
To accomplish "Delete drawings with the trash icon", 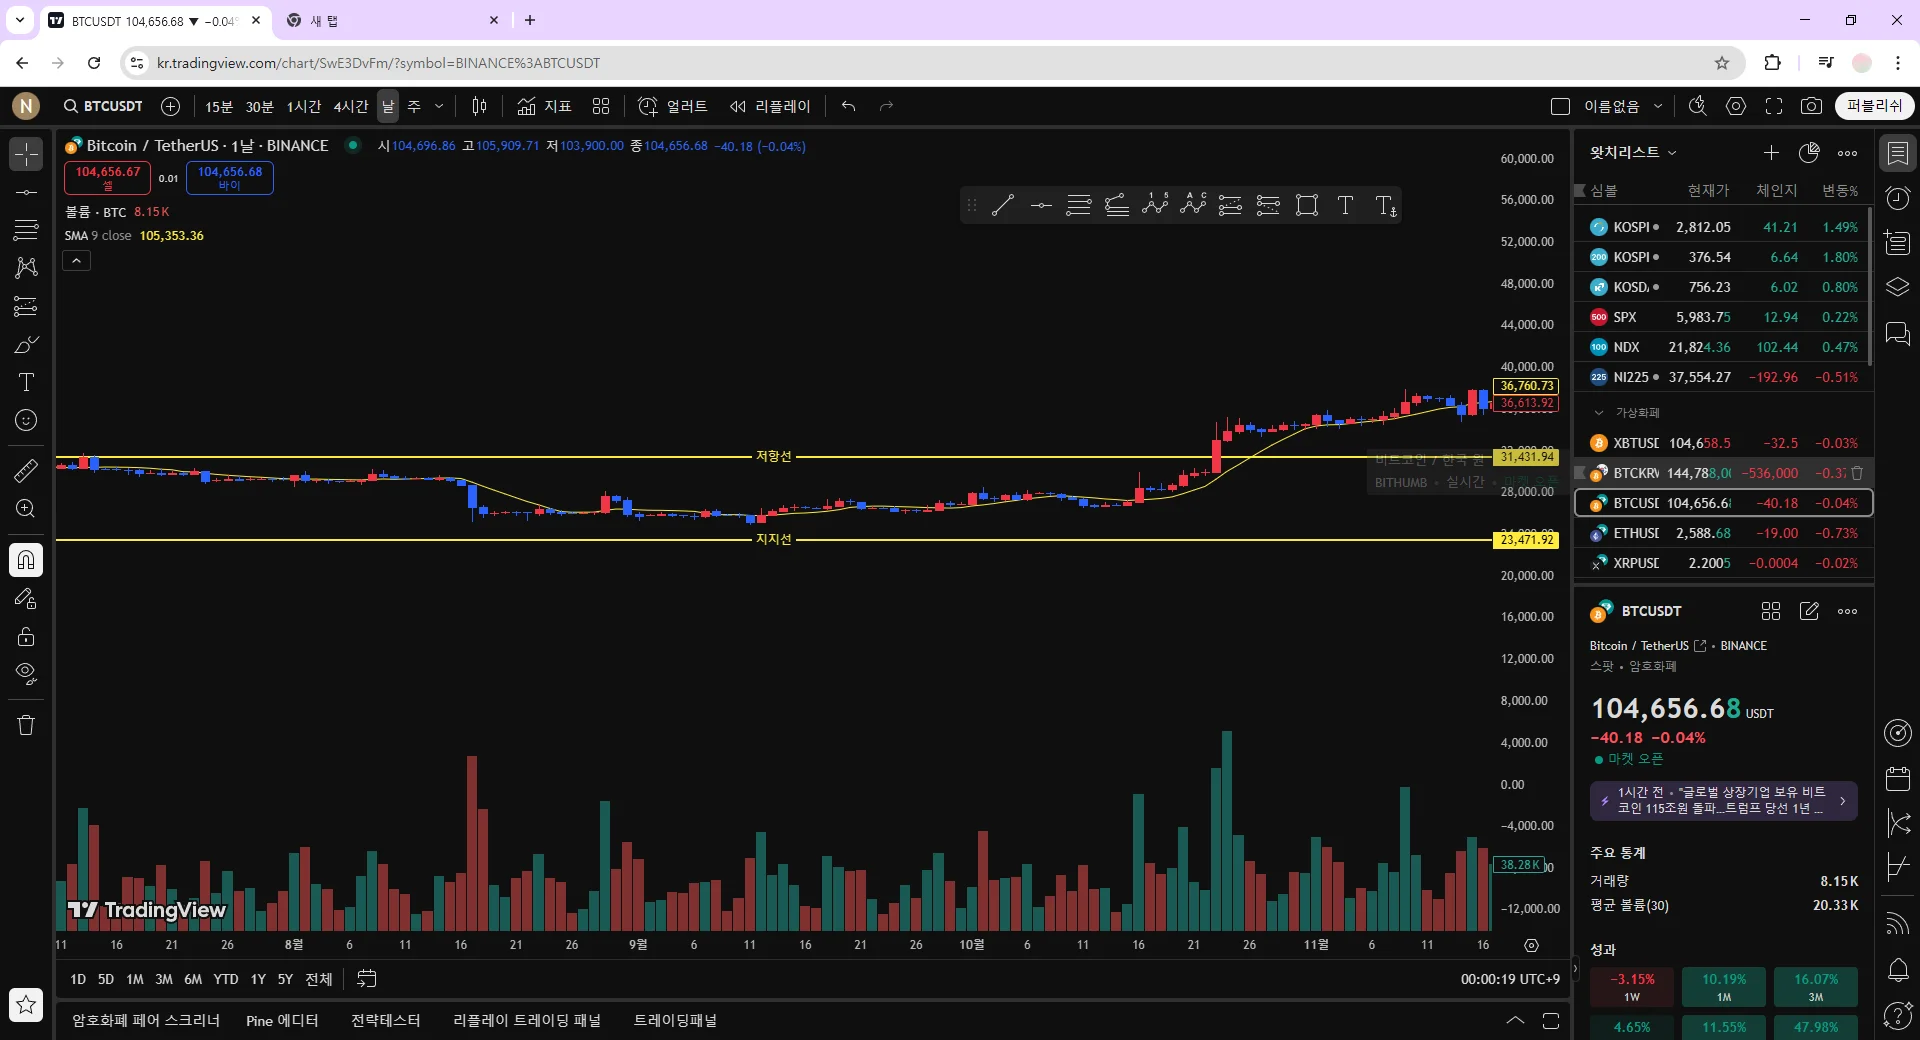I will [26, 725].
